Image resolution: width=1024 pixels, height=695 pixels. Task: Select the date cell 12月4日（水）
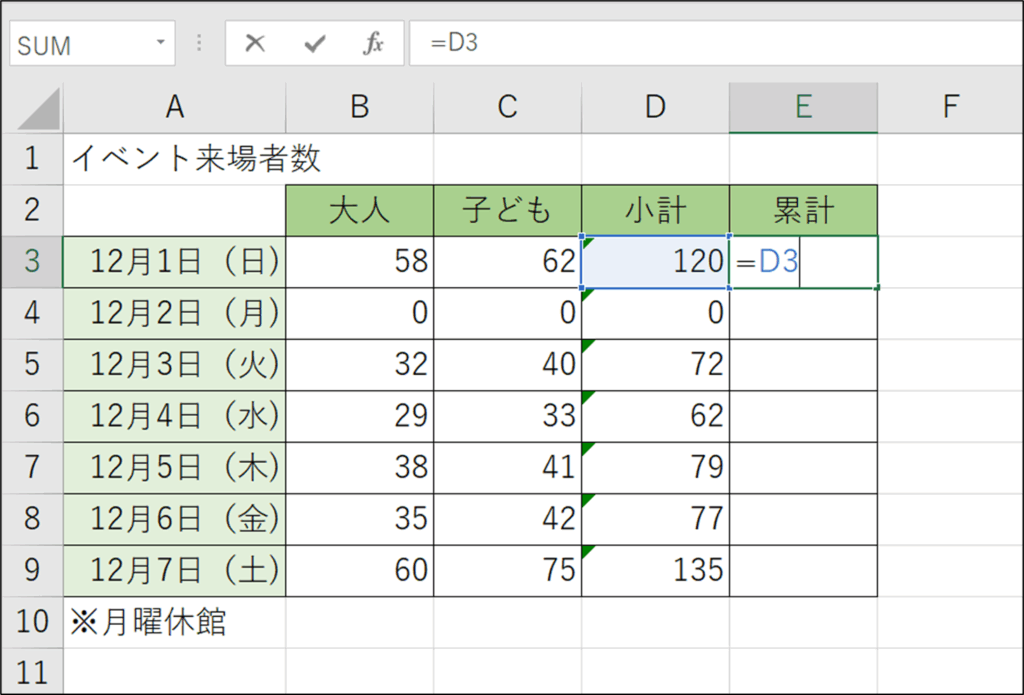(x=174, y=416)
